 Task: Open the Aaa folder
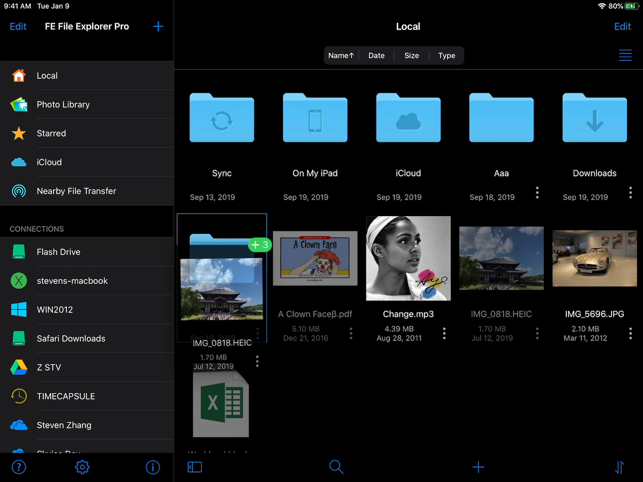(x=502, y=118)
